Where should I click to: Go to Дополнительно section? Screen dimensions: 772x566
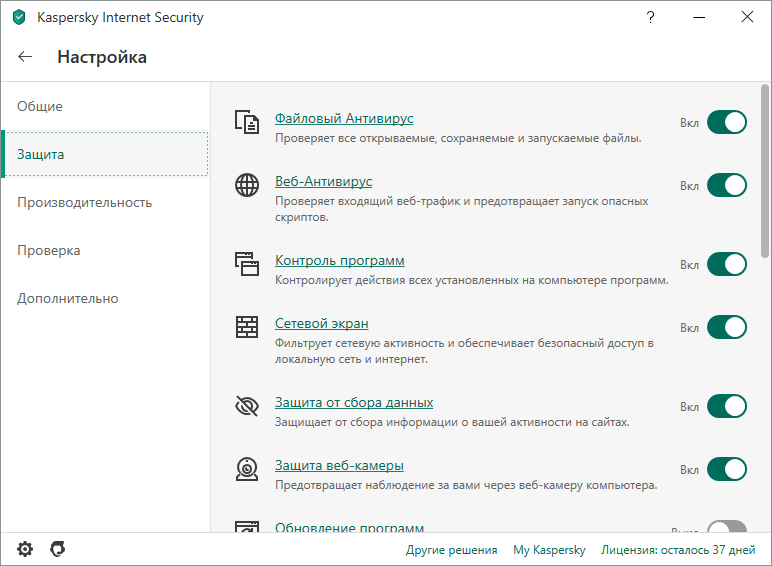pyautogui.click(x=105, y=298)
